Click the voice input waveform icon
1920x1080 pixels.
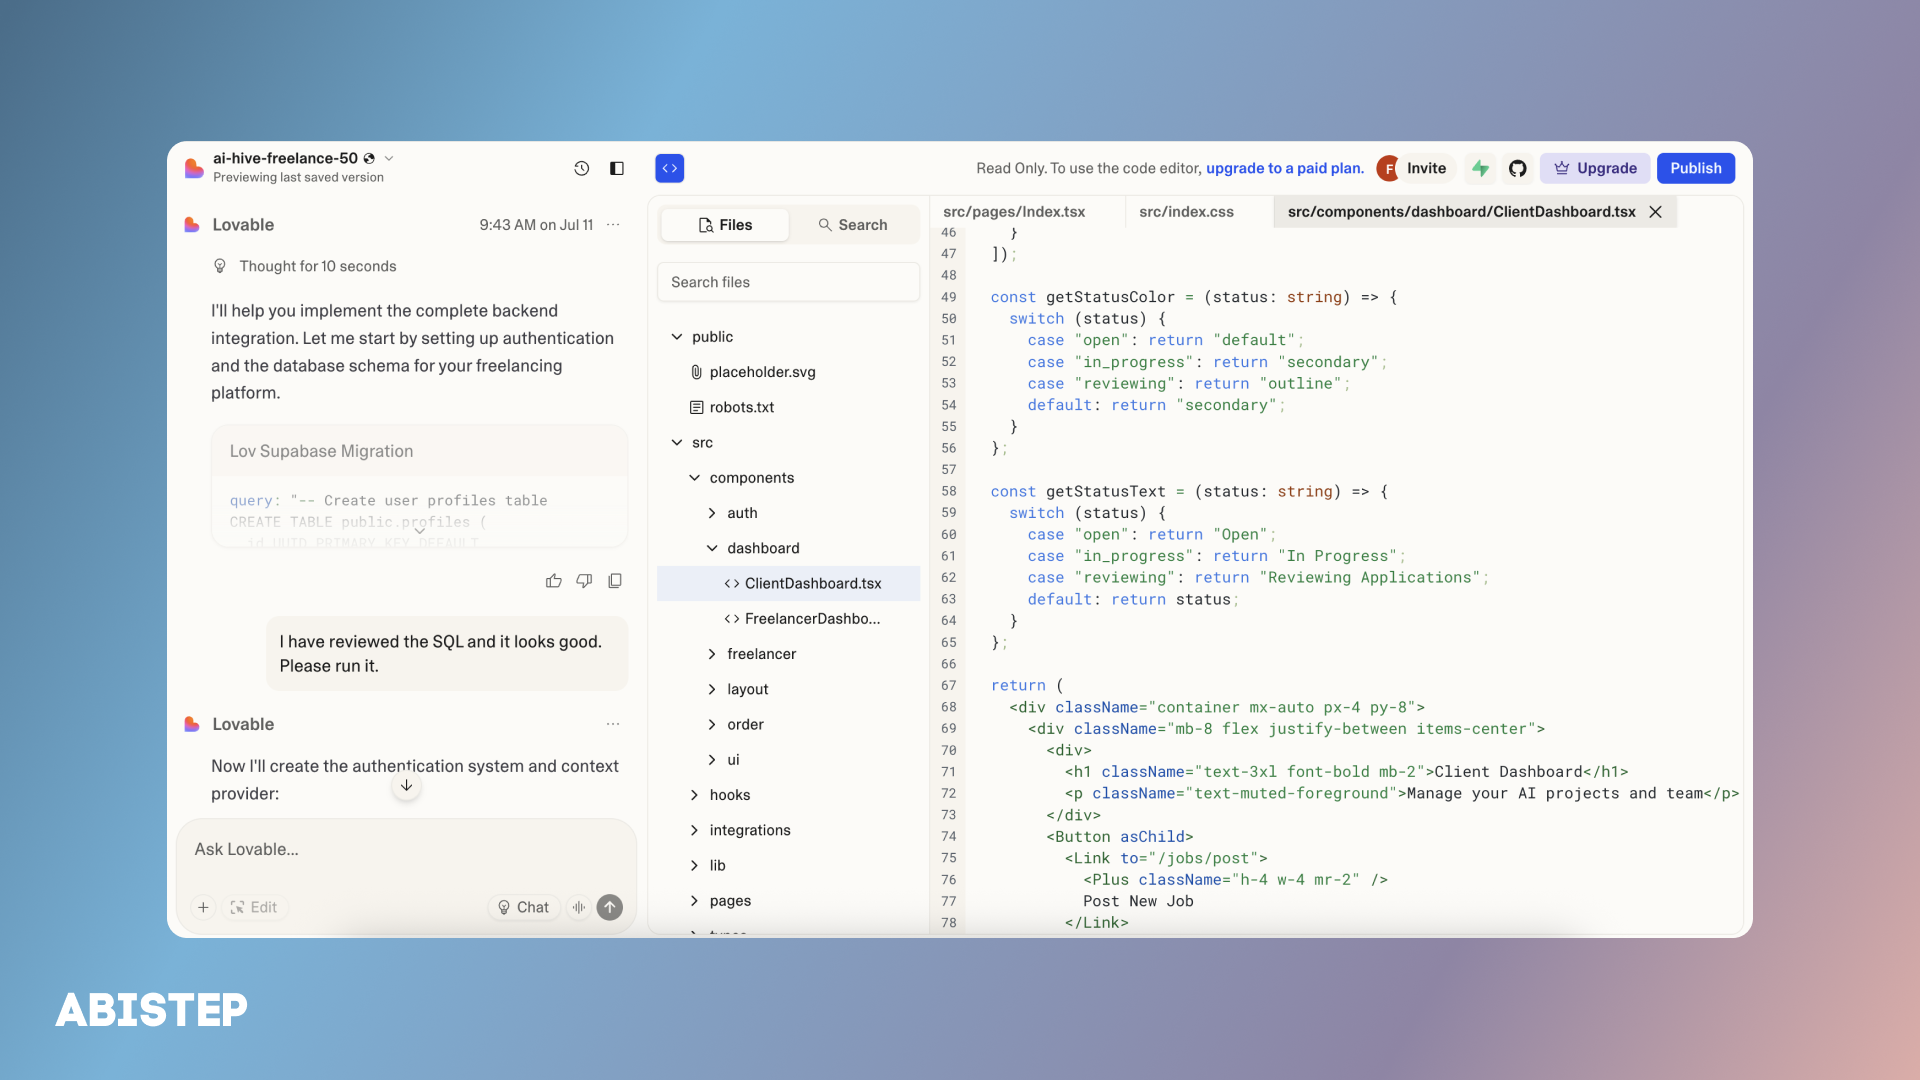click(579, 907)
